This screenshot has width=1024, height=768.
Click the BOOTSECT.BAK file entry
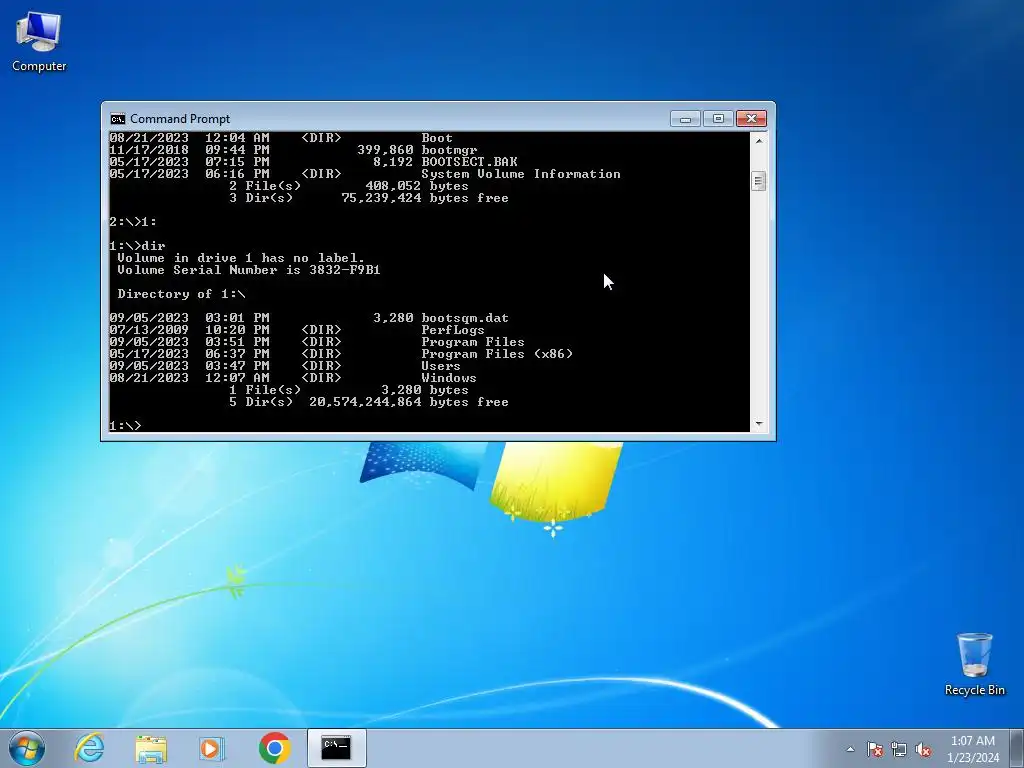tap(469, 162)
